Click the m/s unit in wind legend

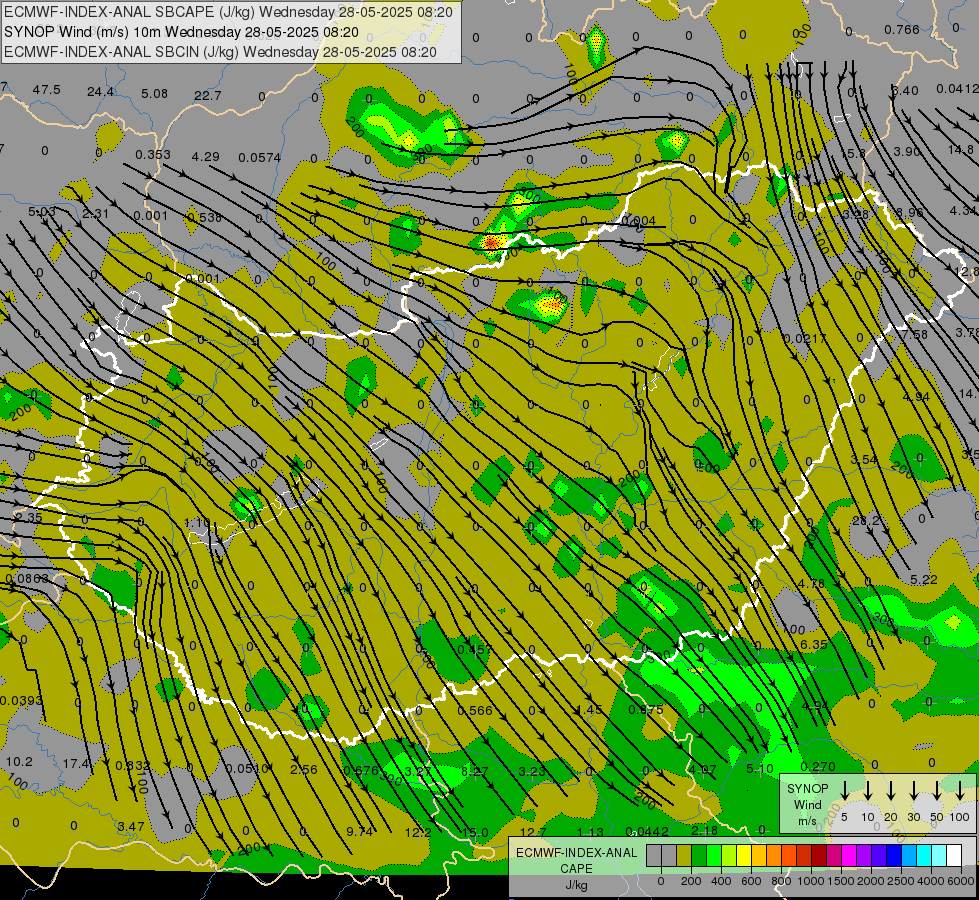click(807, 821)
